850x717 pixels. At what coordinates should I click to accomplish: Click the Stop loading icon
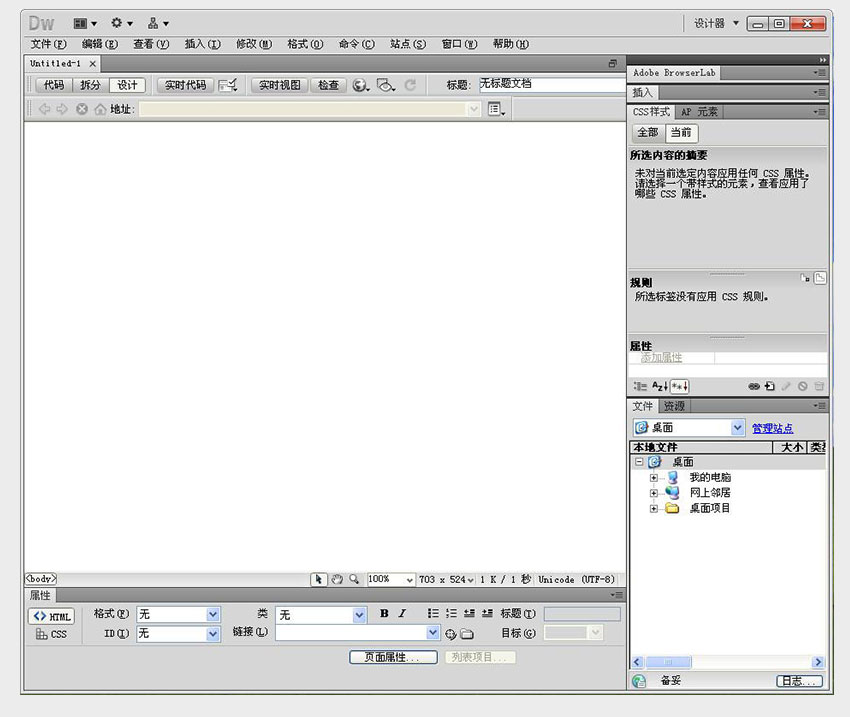coord(82,109)
